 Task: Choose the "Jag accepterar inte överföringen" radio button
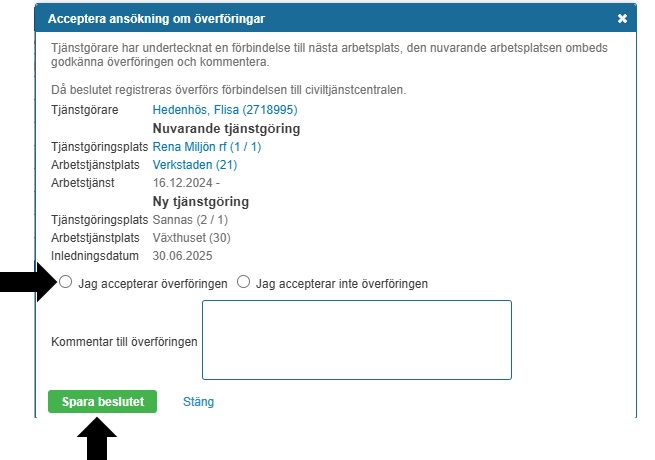click(244, 283)
